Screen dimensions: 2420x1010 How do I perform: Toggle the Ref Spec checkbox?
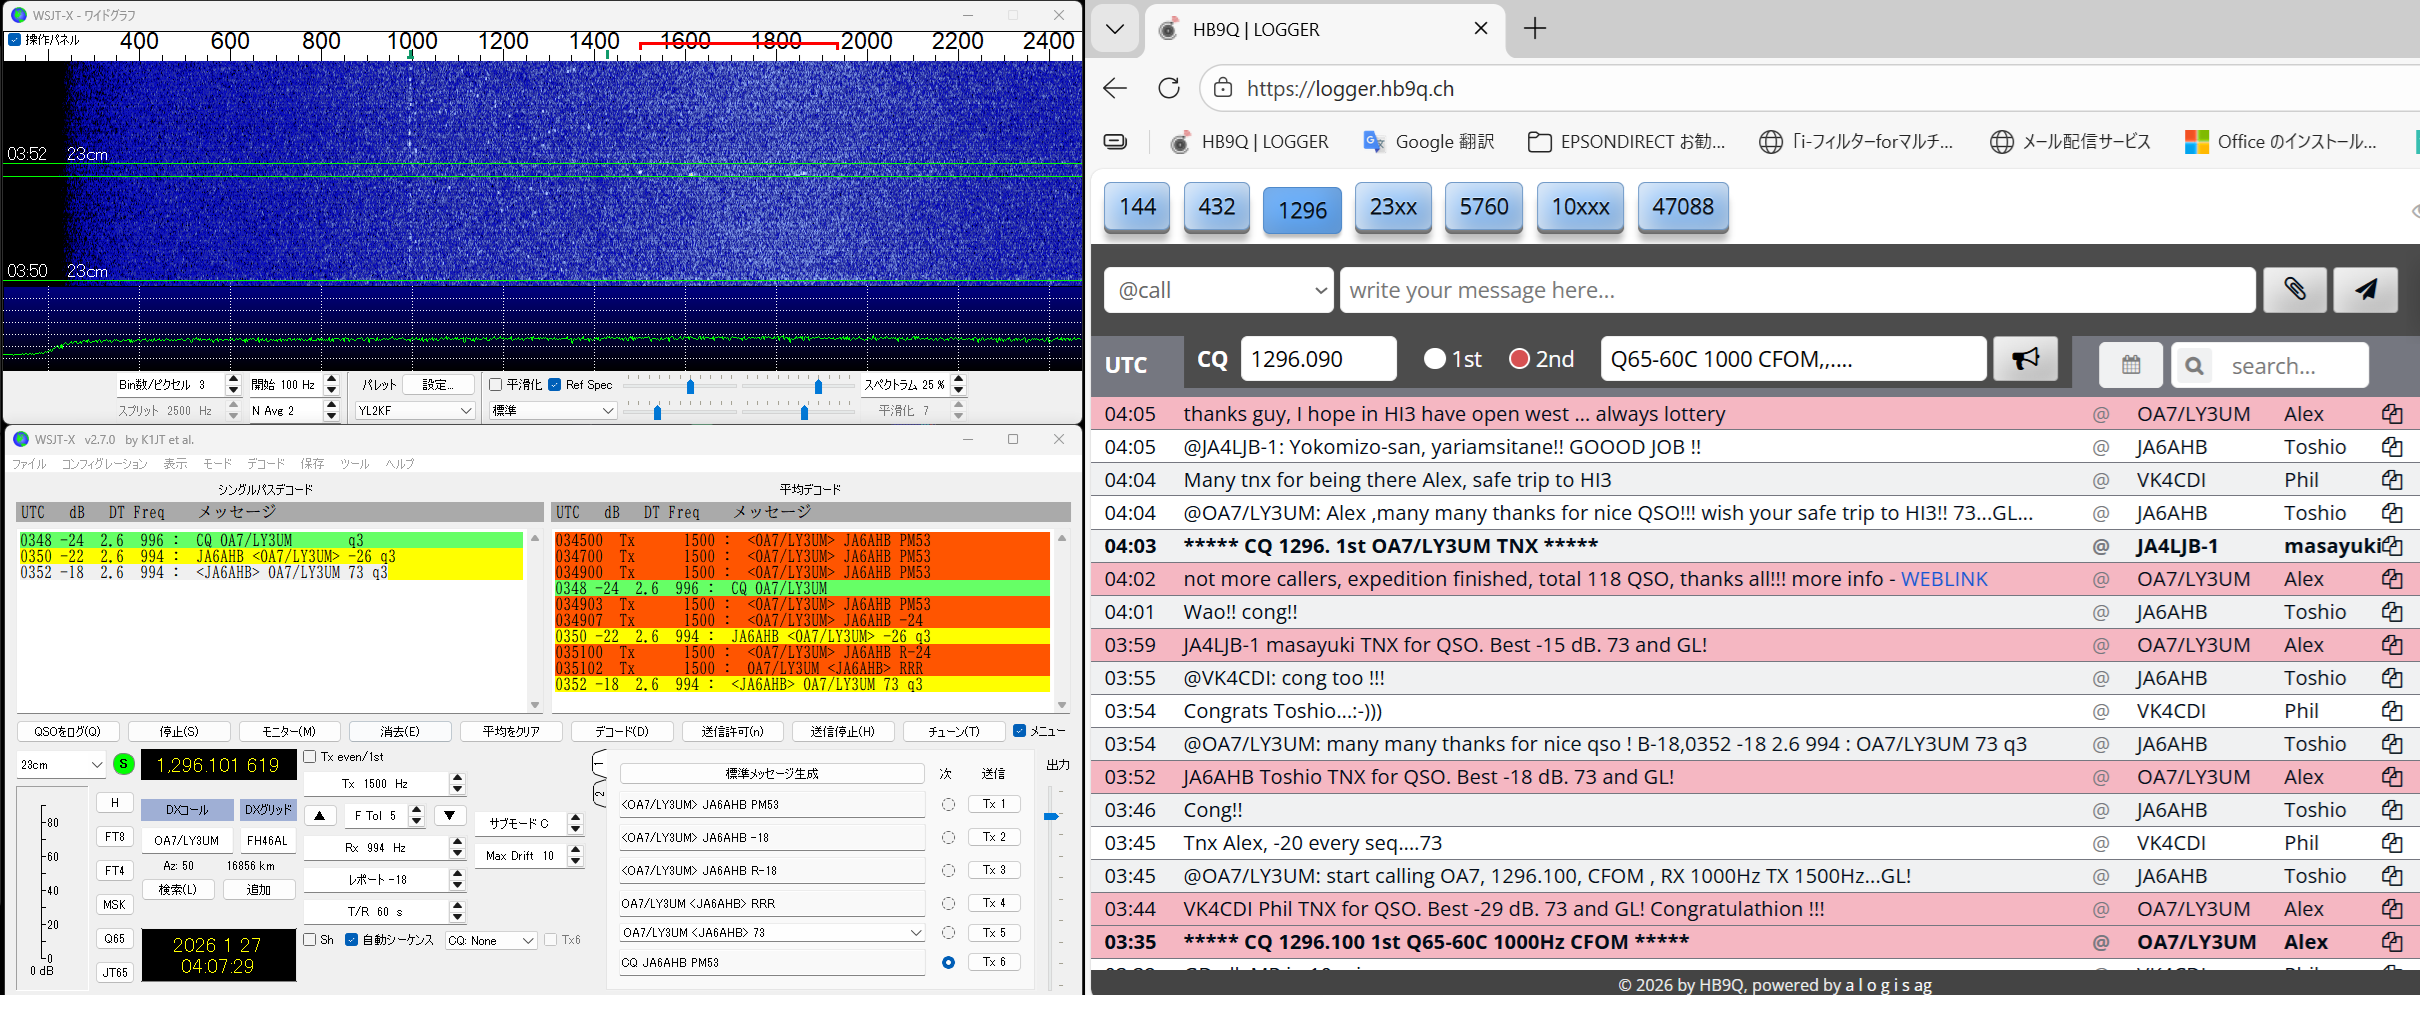point(555,385)
